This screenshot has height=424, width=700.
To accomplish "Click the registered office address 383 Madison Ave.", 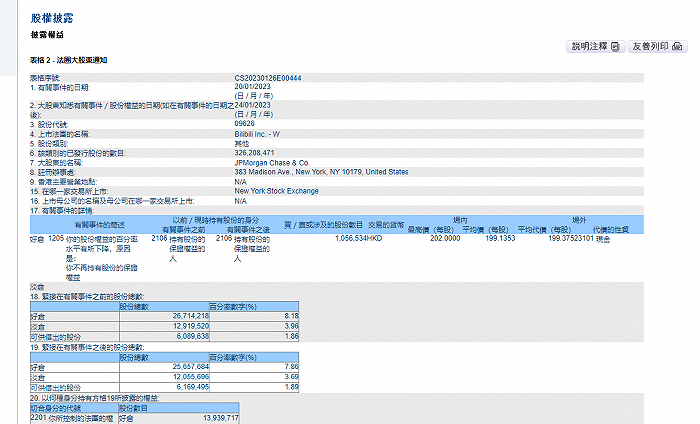I will [321, 172].
